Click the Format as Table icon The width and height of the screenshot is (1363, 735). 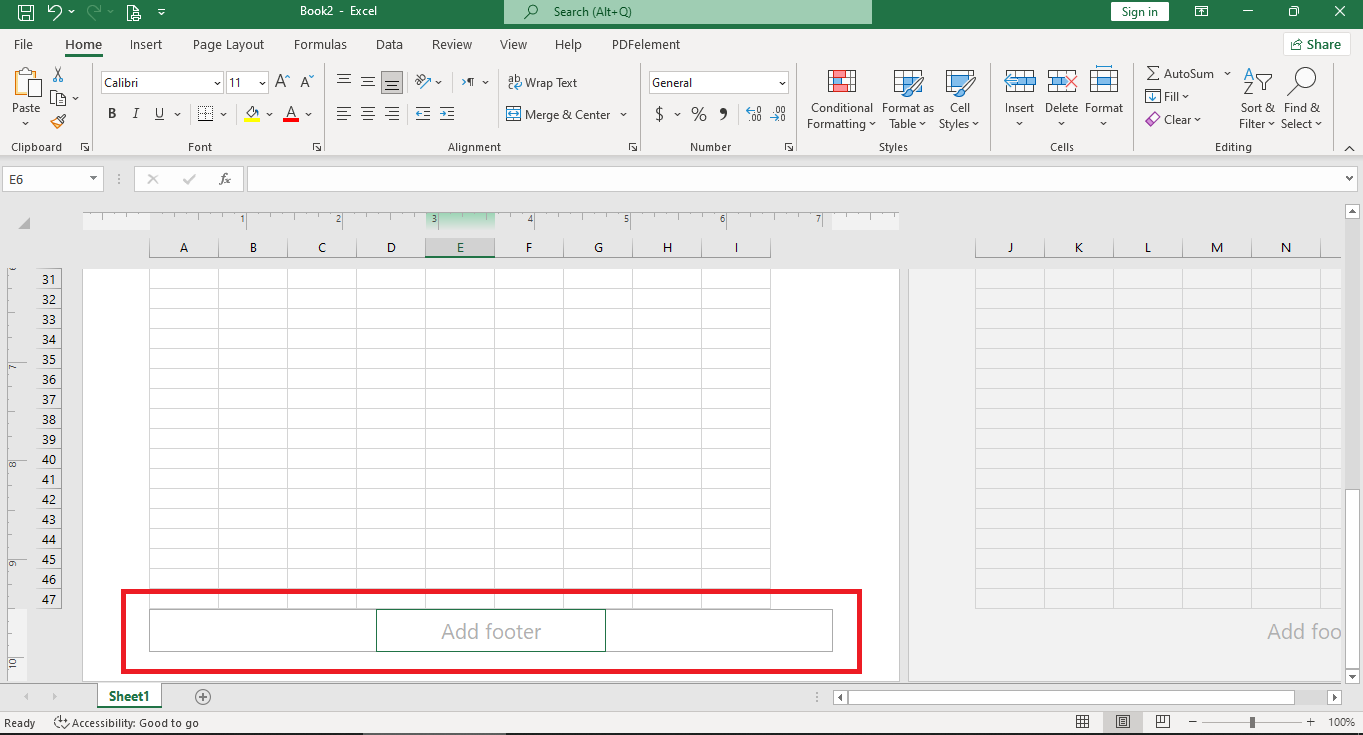click(907, 100)
